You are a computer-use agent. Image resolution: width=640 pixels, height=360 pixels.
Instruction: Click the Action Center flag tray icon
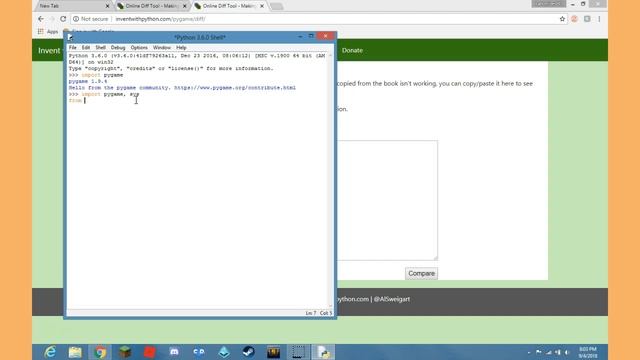tap(539, 352)
